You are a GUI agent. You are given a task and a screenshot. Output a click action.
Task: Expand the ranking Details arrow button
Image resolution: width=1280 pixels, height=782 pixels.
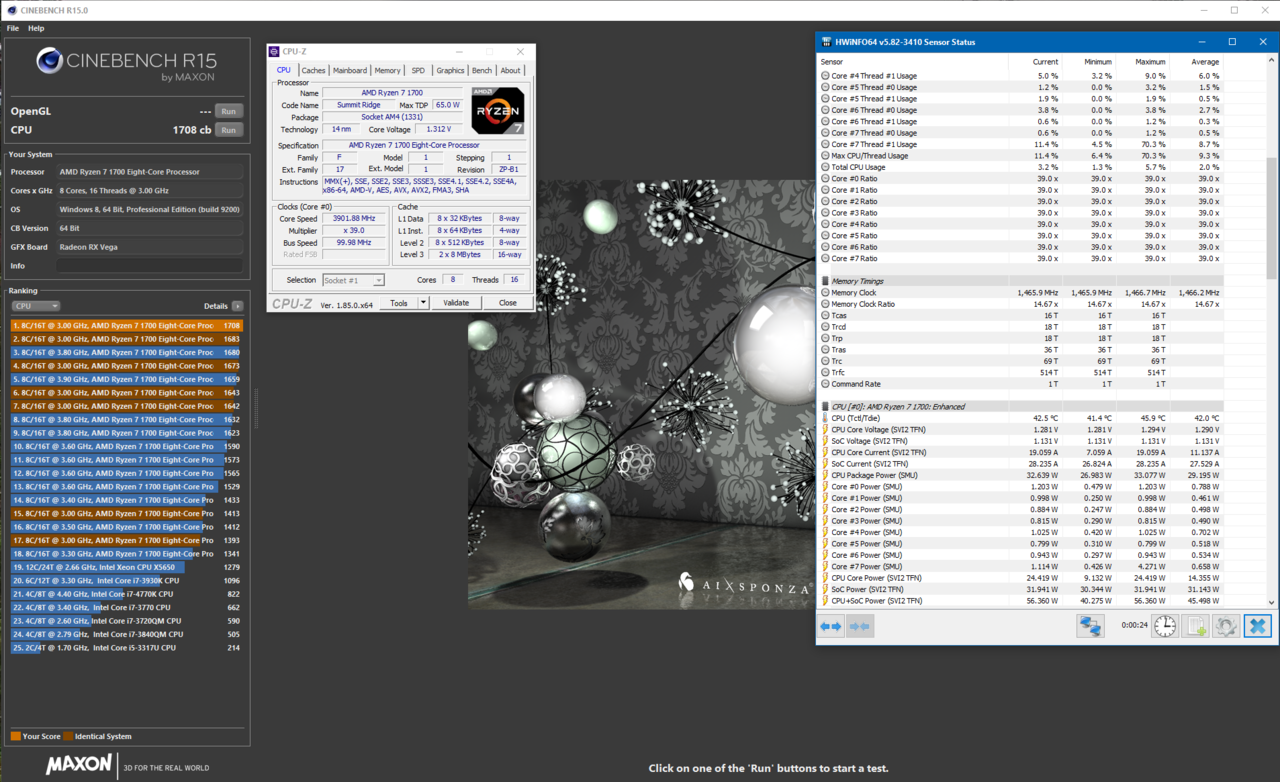point(237,306)
